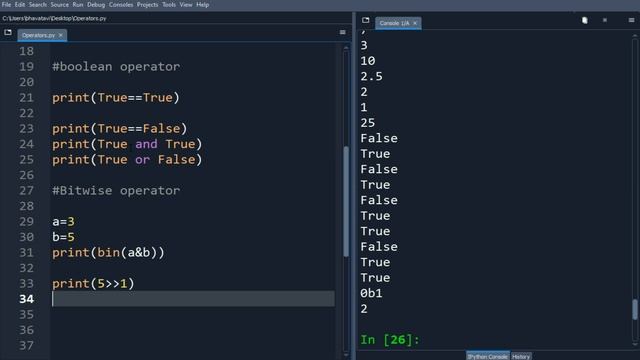Open the Run menu
Image resolution: width=640 pixels, height=360 pixels.
click(x=78, y=4)
